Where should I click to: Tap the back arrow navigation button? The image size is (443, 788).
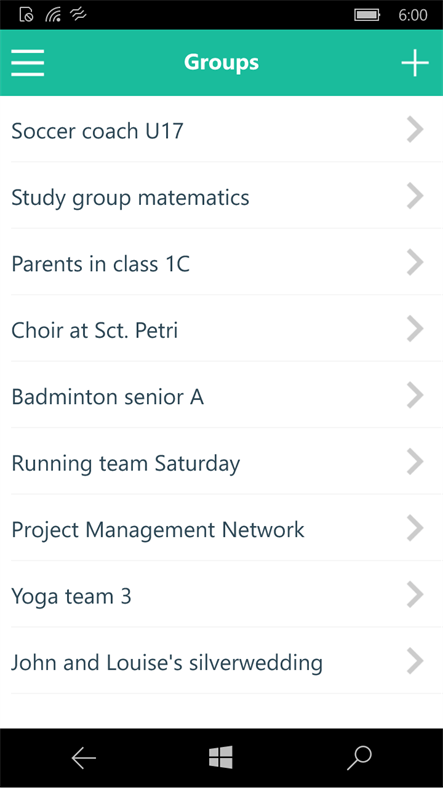pyautogui.click(x=83, y=758)
